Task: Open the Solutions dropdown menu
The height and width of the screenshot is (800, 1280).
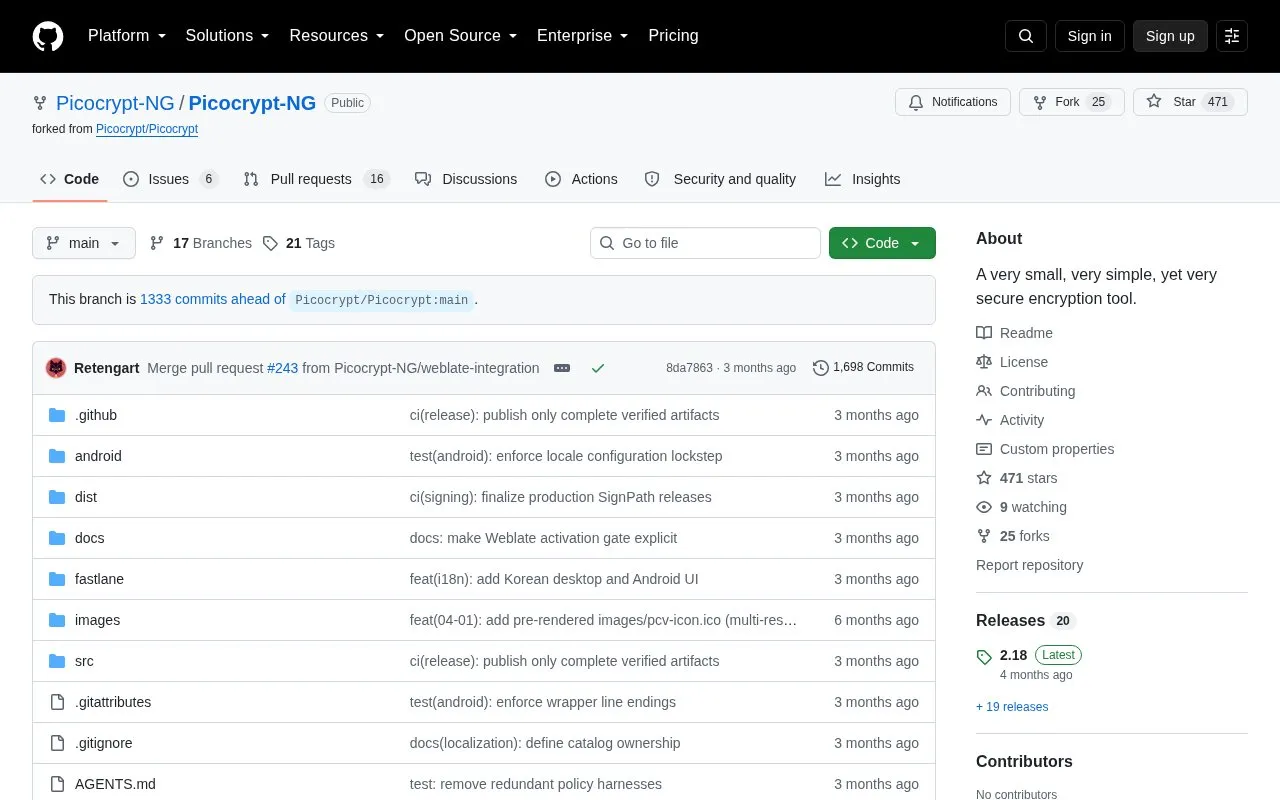Action: coord(228,36)
